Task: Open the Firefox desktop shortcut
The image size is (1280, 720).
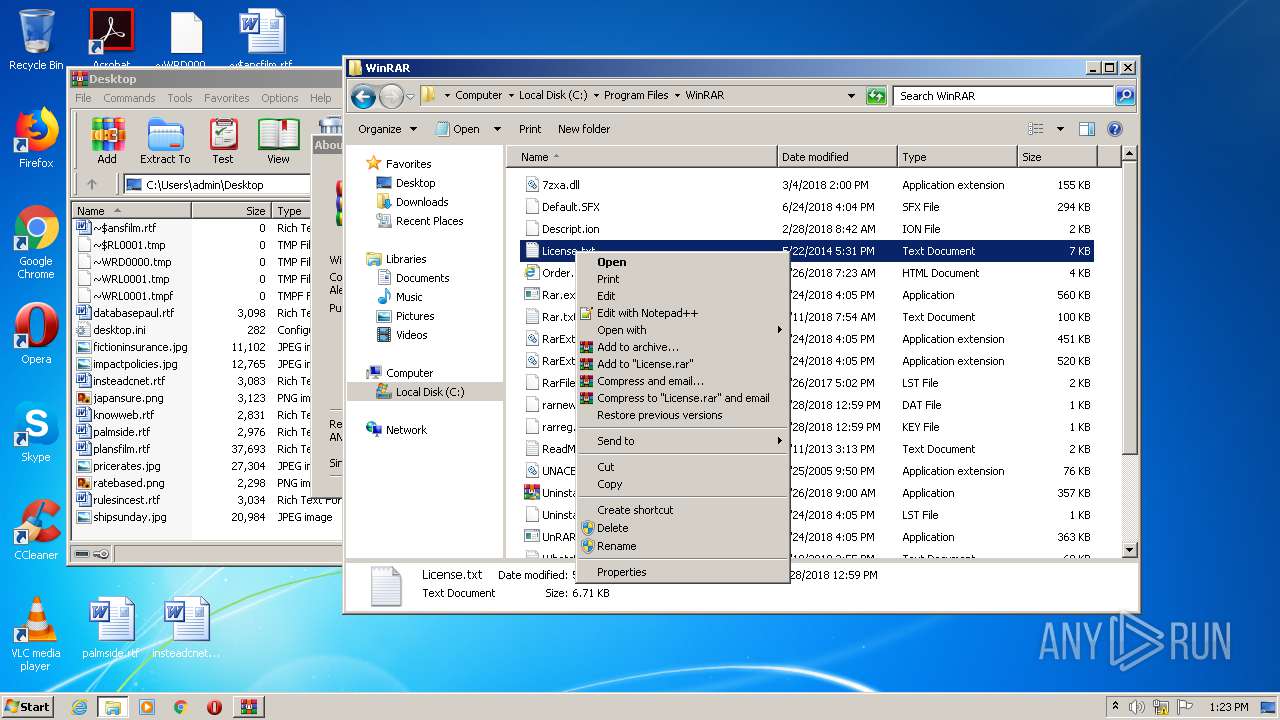Action: coord(36,138)
